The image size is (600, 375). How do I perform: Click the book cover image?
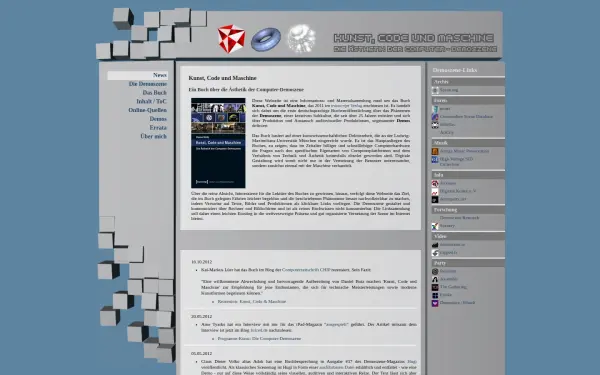click(x=218, y=143)
